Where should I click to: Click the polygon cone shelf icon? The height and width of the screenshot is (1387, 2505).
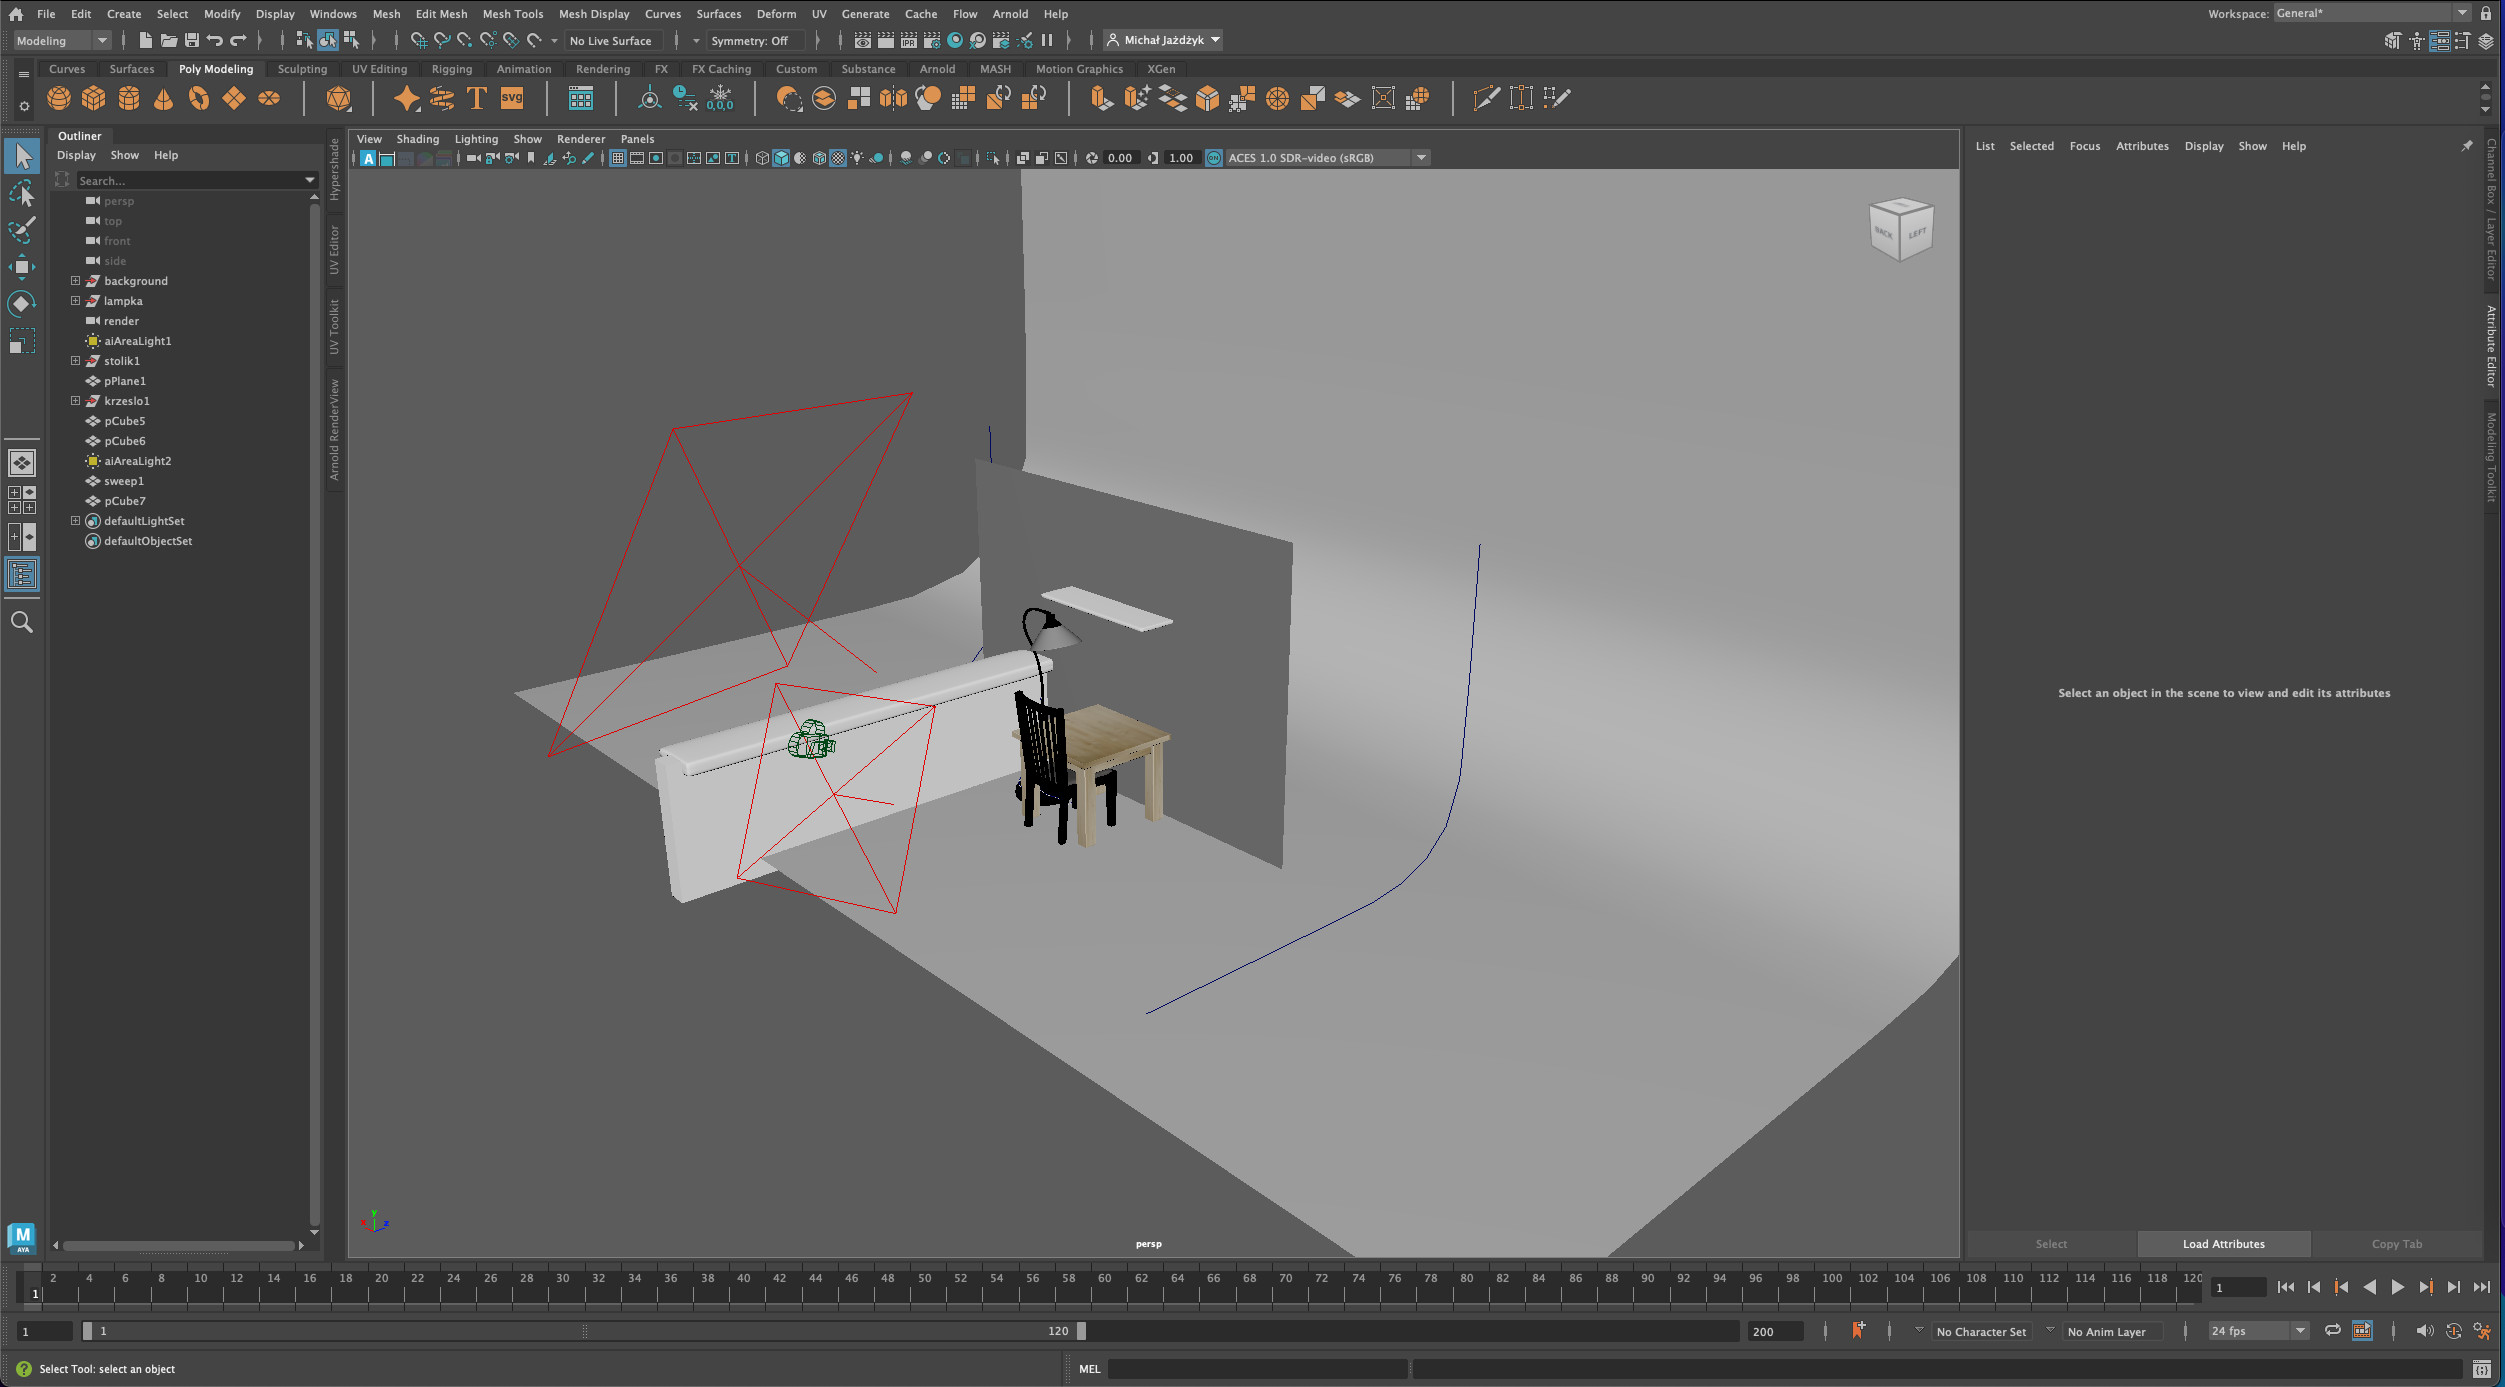[x=164, y=98]
